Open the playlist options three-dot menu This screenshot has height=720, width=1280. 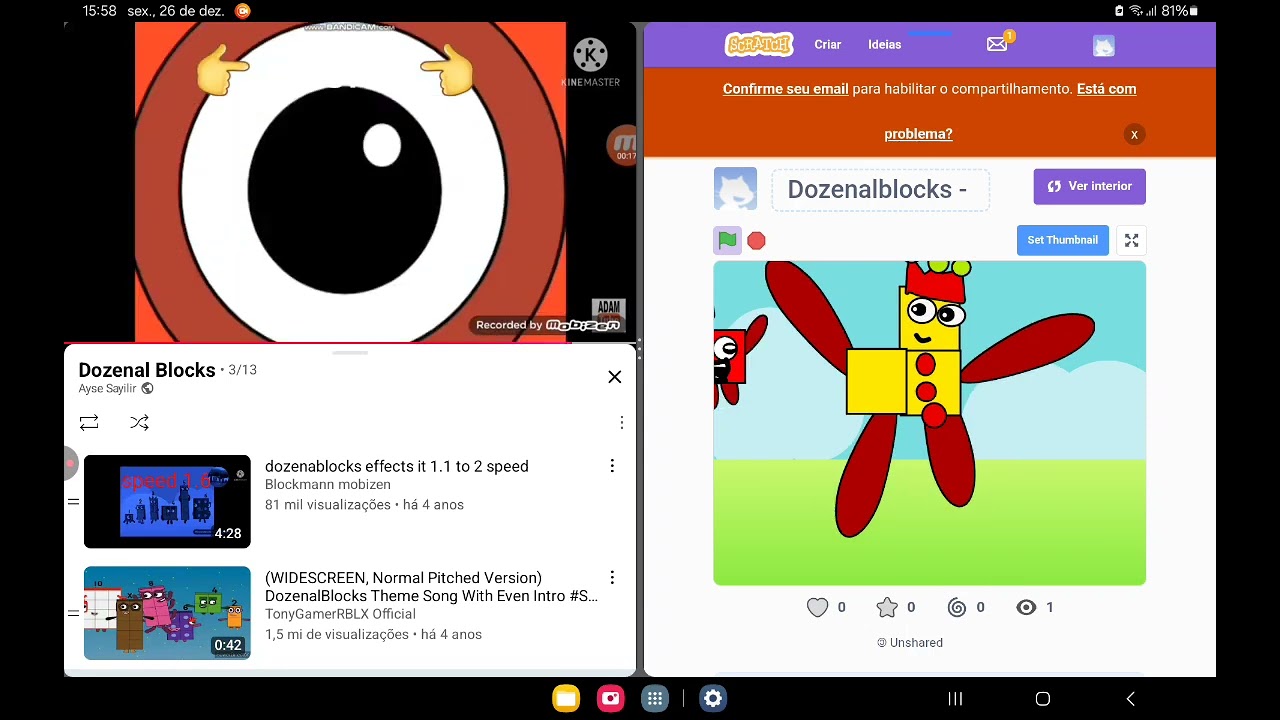pyautogui.click(x=621, y=423)
